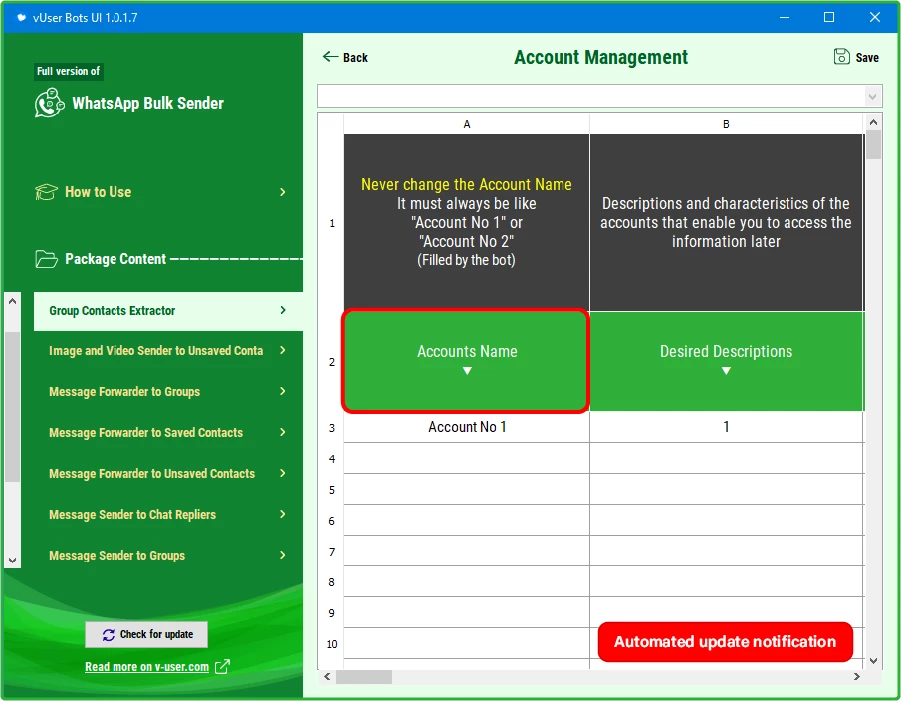The image size is (901, 701).
Task: Select Message Sender to Groups item
Action: coord(117,555)
